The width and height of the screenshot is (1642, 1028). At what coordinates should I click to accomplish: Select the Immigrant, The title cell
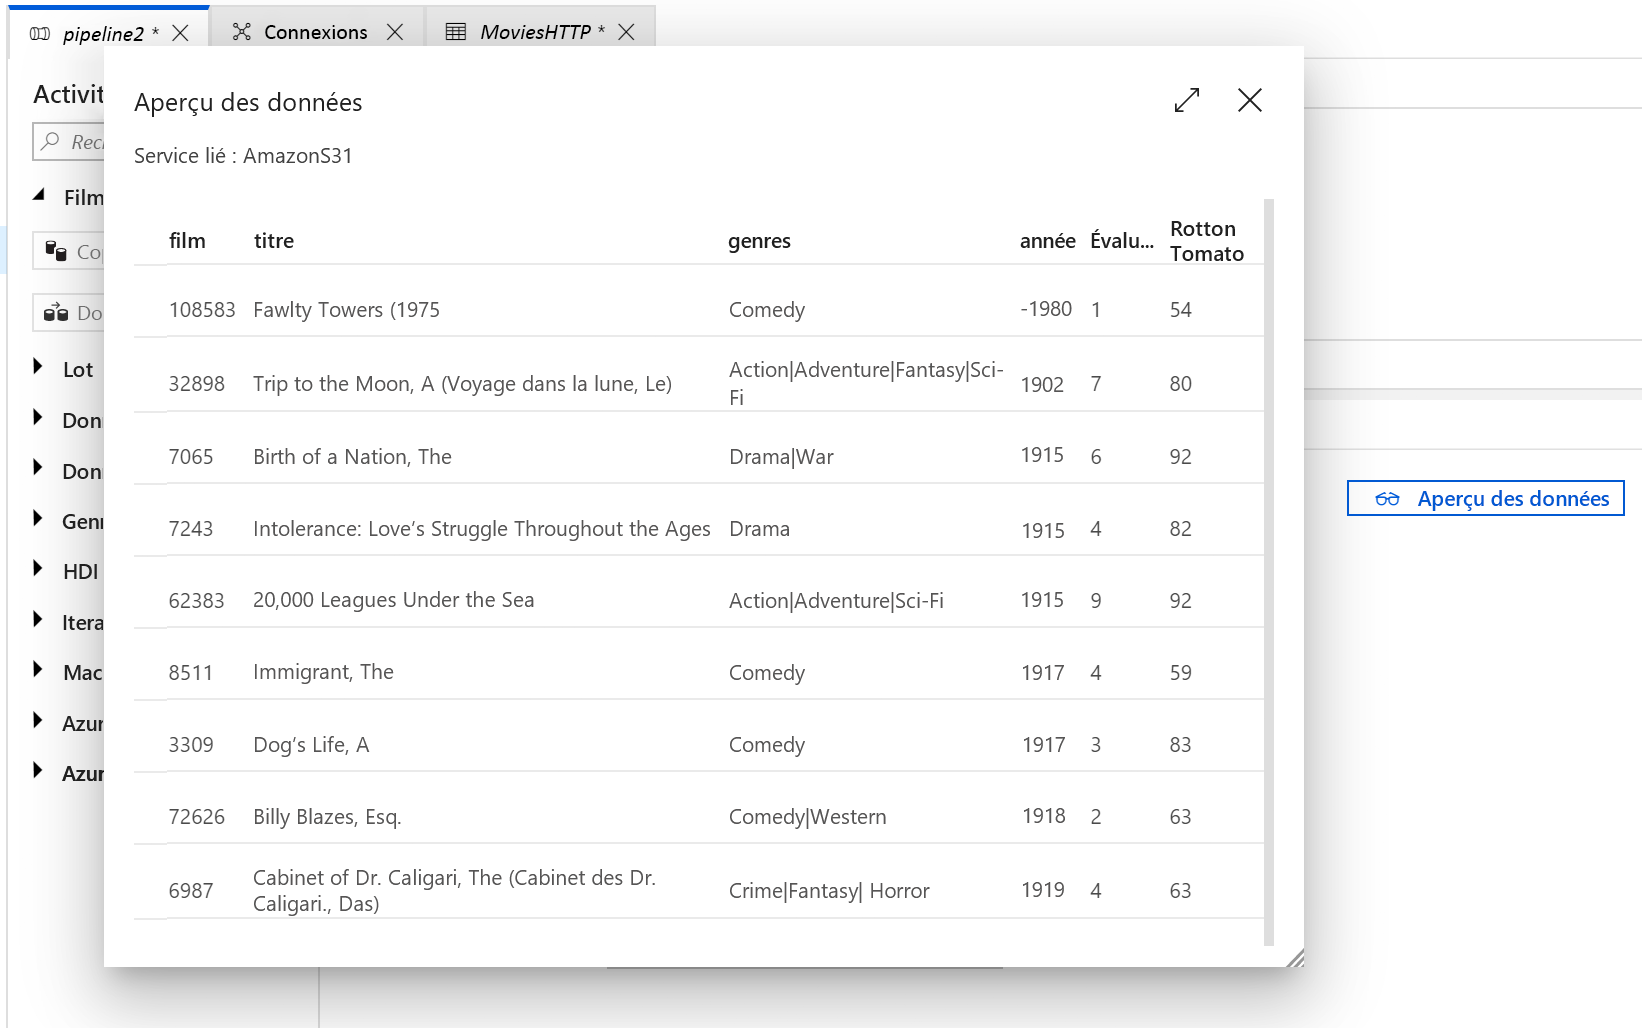pyautogui.click(x=323, y=672)
